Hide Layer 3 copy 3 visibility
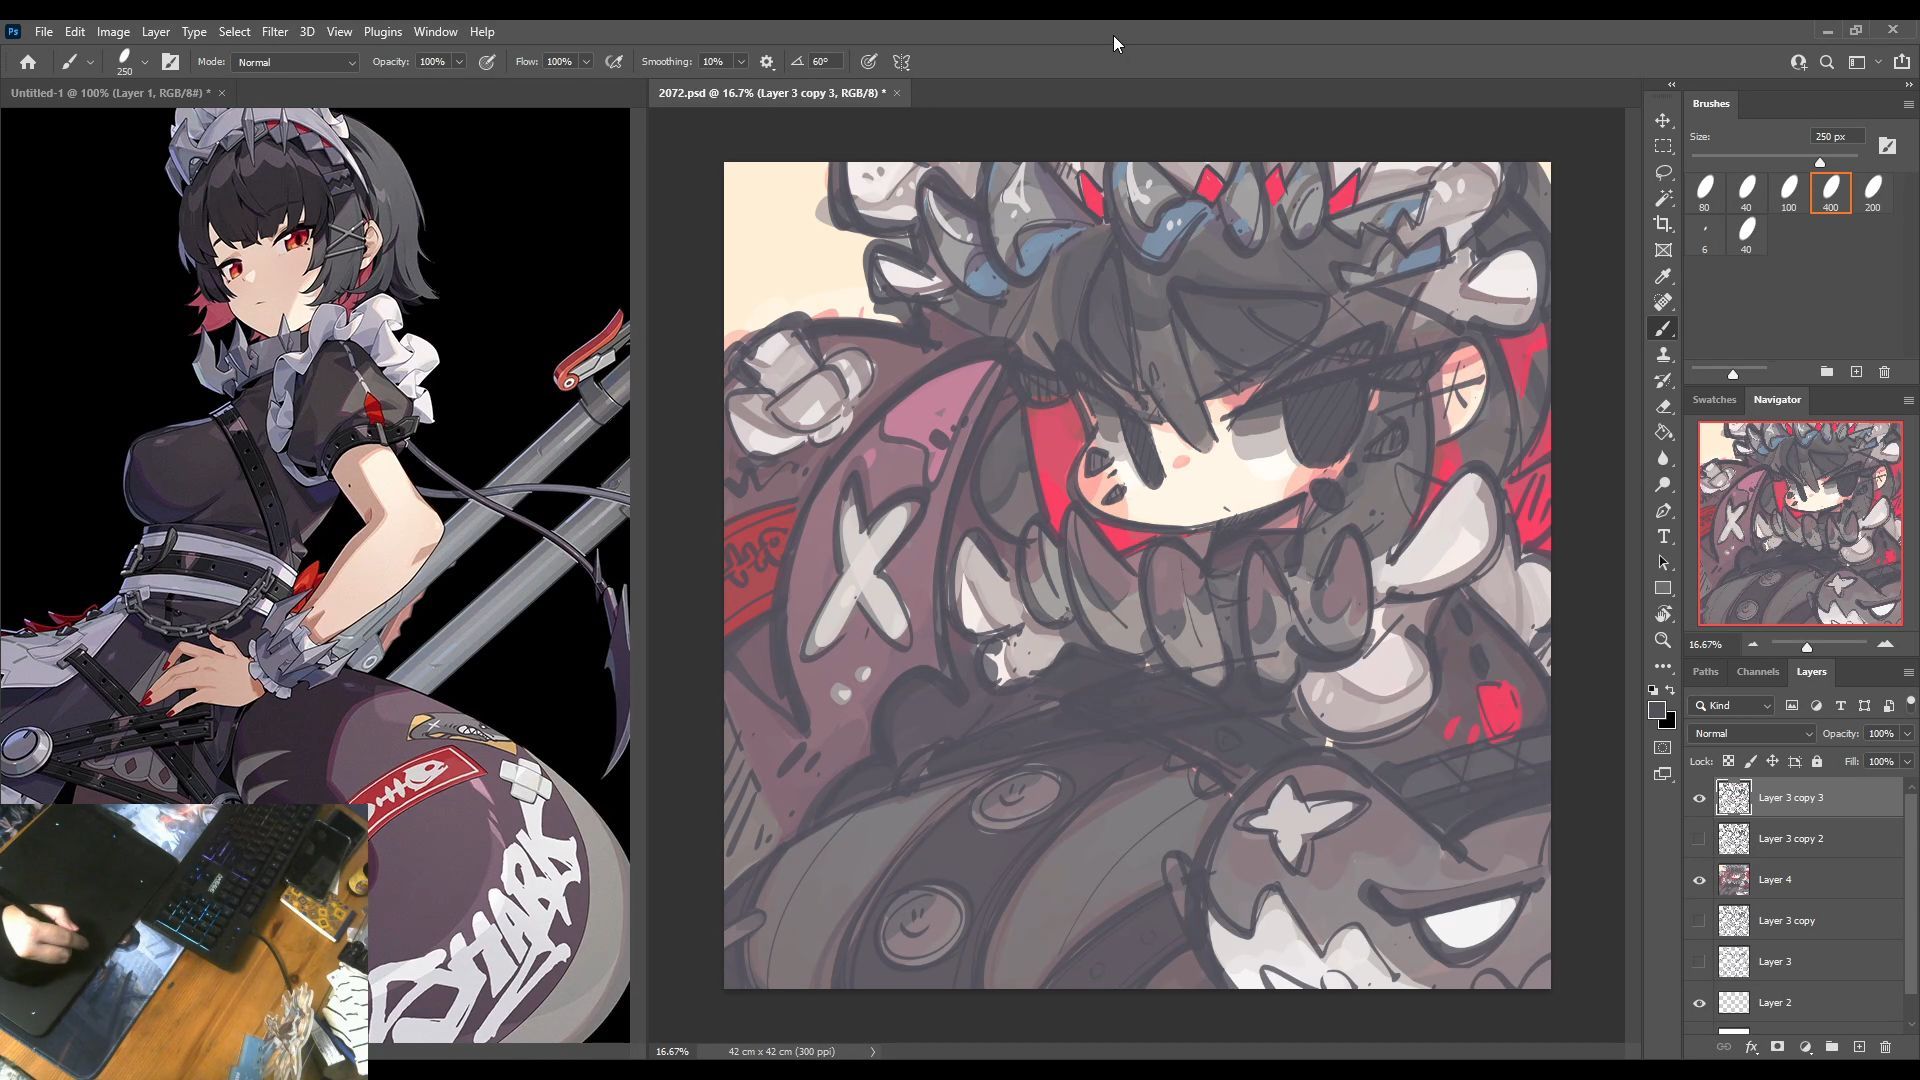The image size is (1920, 1080). pos(1699,798)
